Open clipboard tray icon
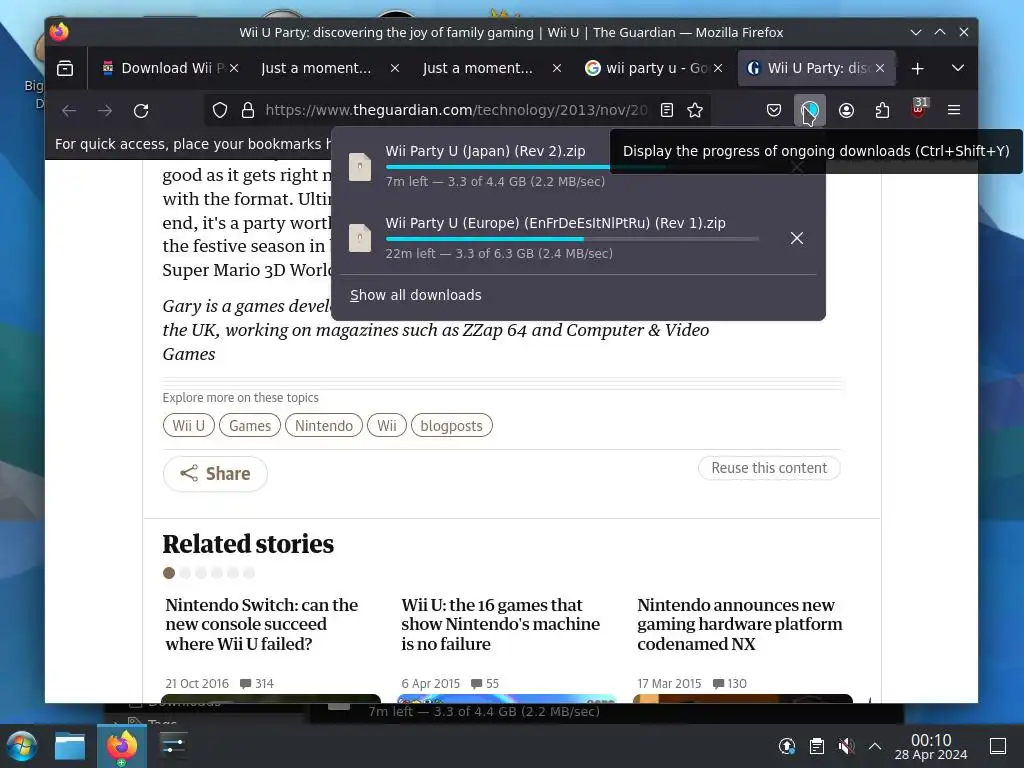This screenshot has width=1024, height=768. coord(816,746)
